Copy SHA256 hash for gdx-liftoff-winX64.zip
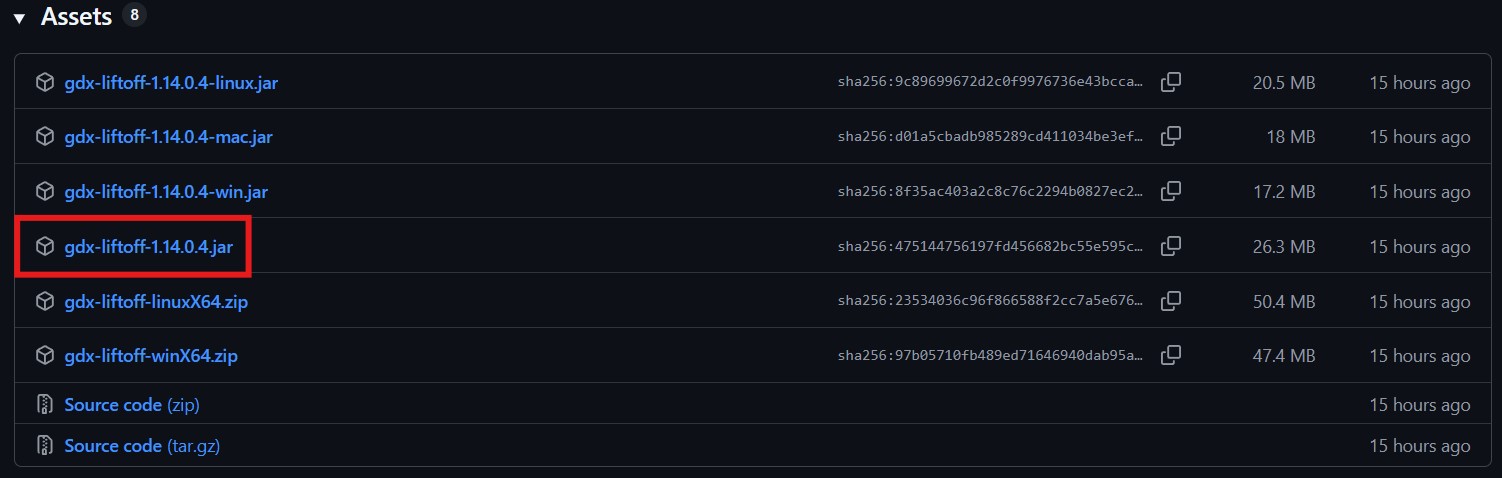Viewport: 1502px width, 478px height. coord(1171,355)
